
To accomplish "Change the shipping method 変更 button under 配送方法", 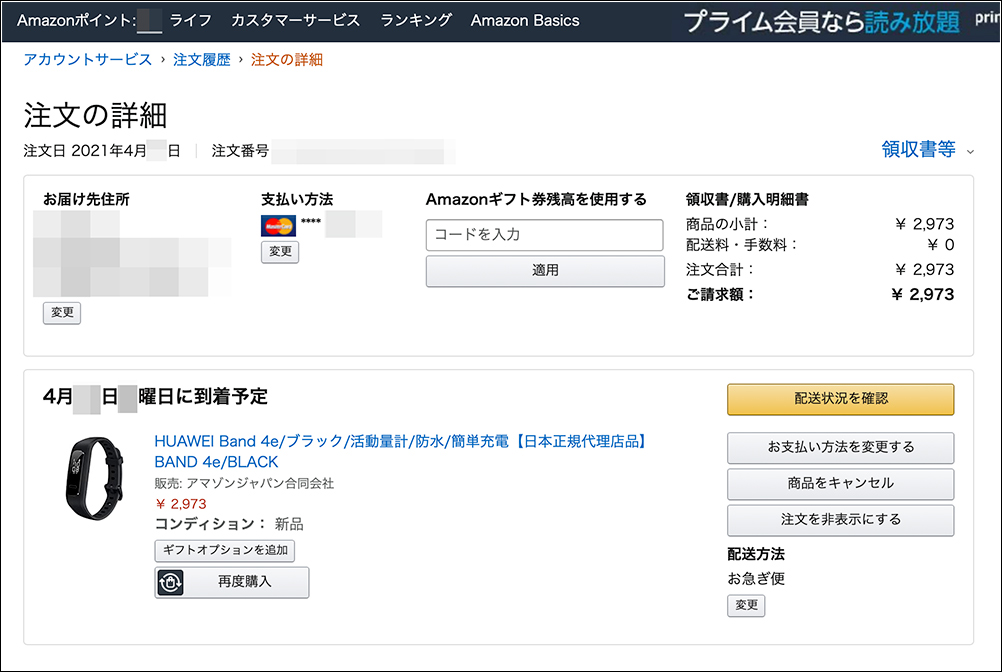I will point(746,606).
